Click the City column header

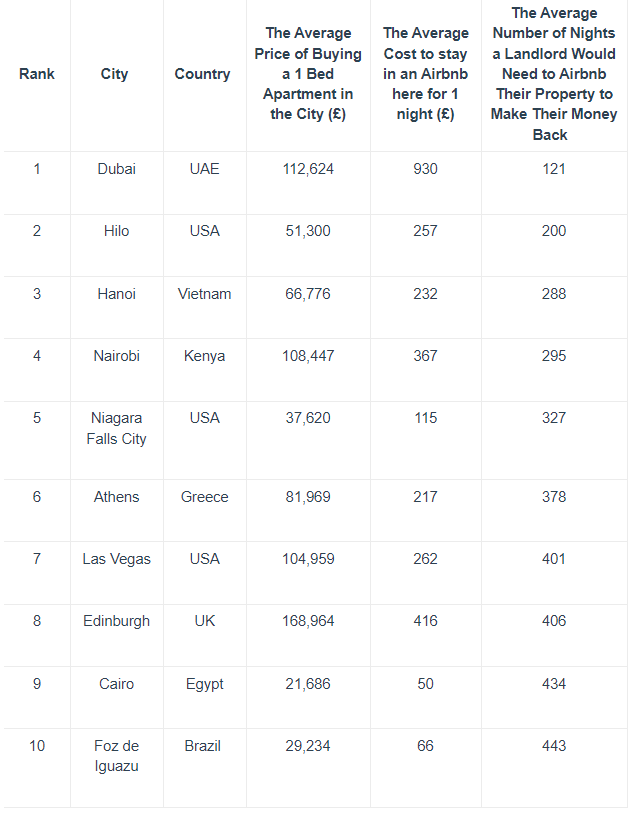[x=115, y=74]
